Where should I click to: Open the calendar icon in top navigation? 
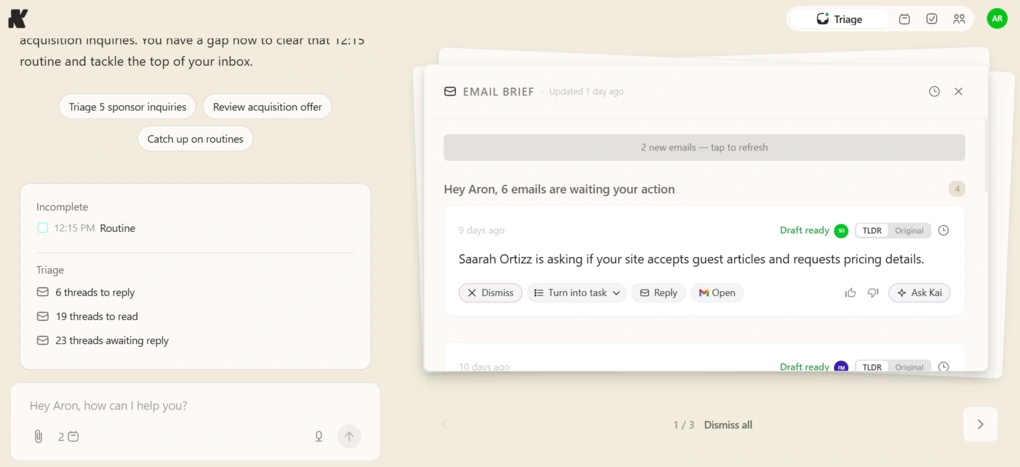tap(904, 19)
